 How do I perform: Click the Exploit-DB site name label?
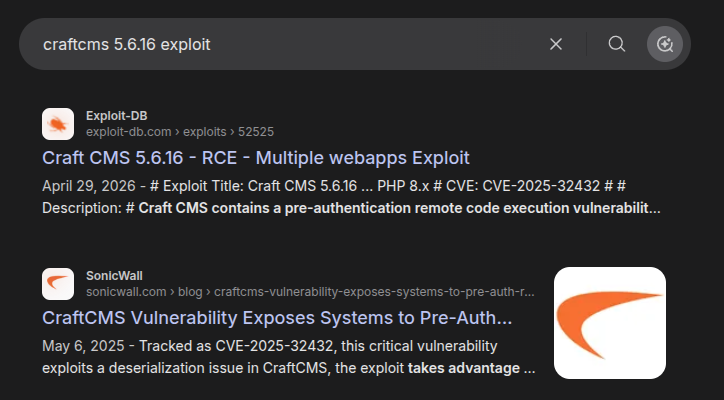tap(116, 116)
